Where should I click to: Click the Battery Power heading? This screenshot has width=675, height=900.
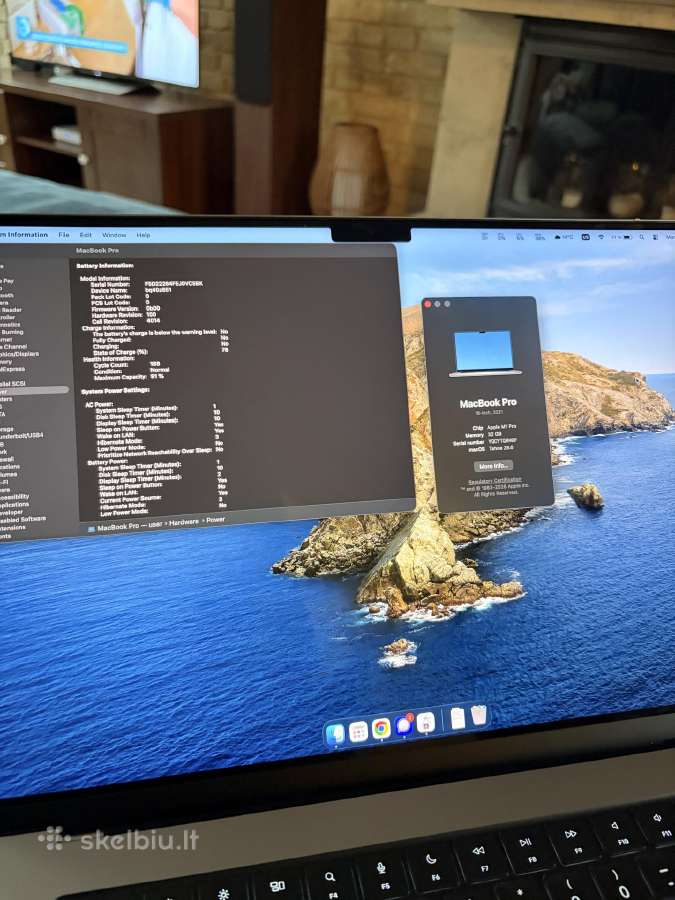[x=107, y=461]
